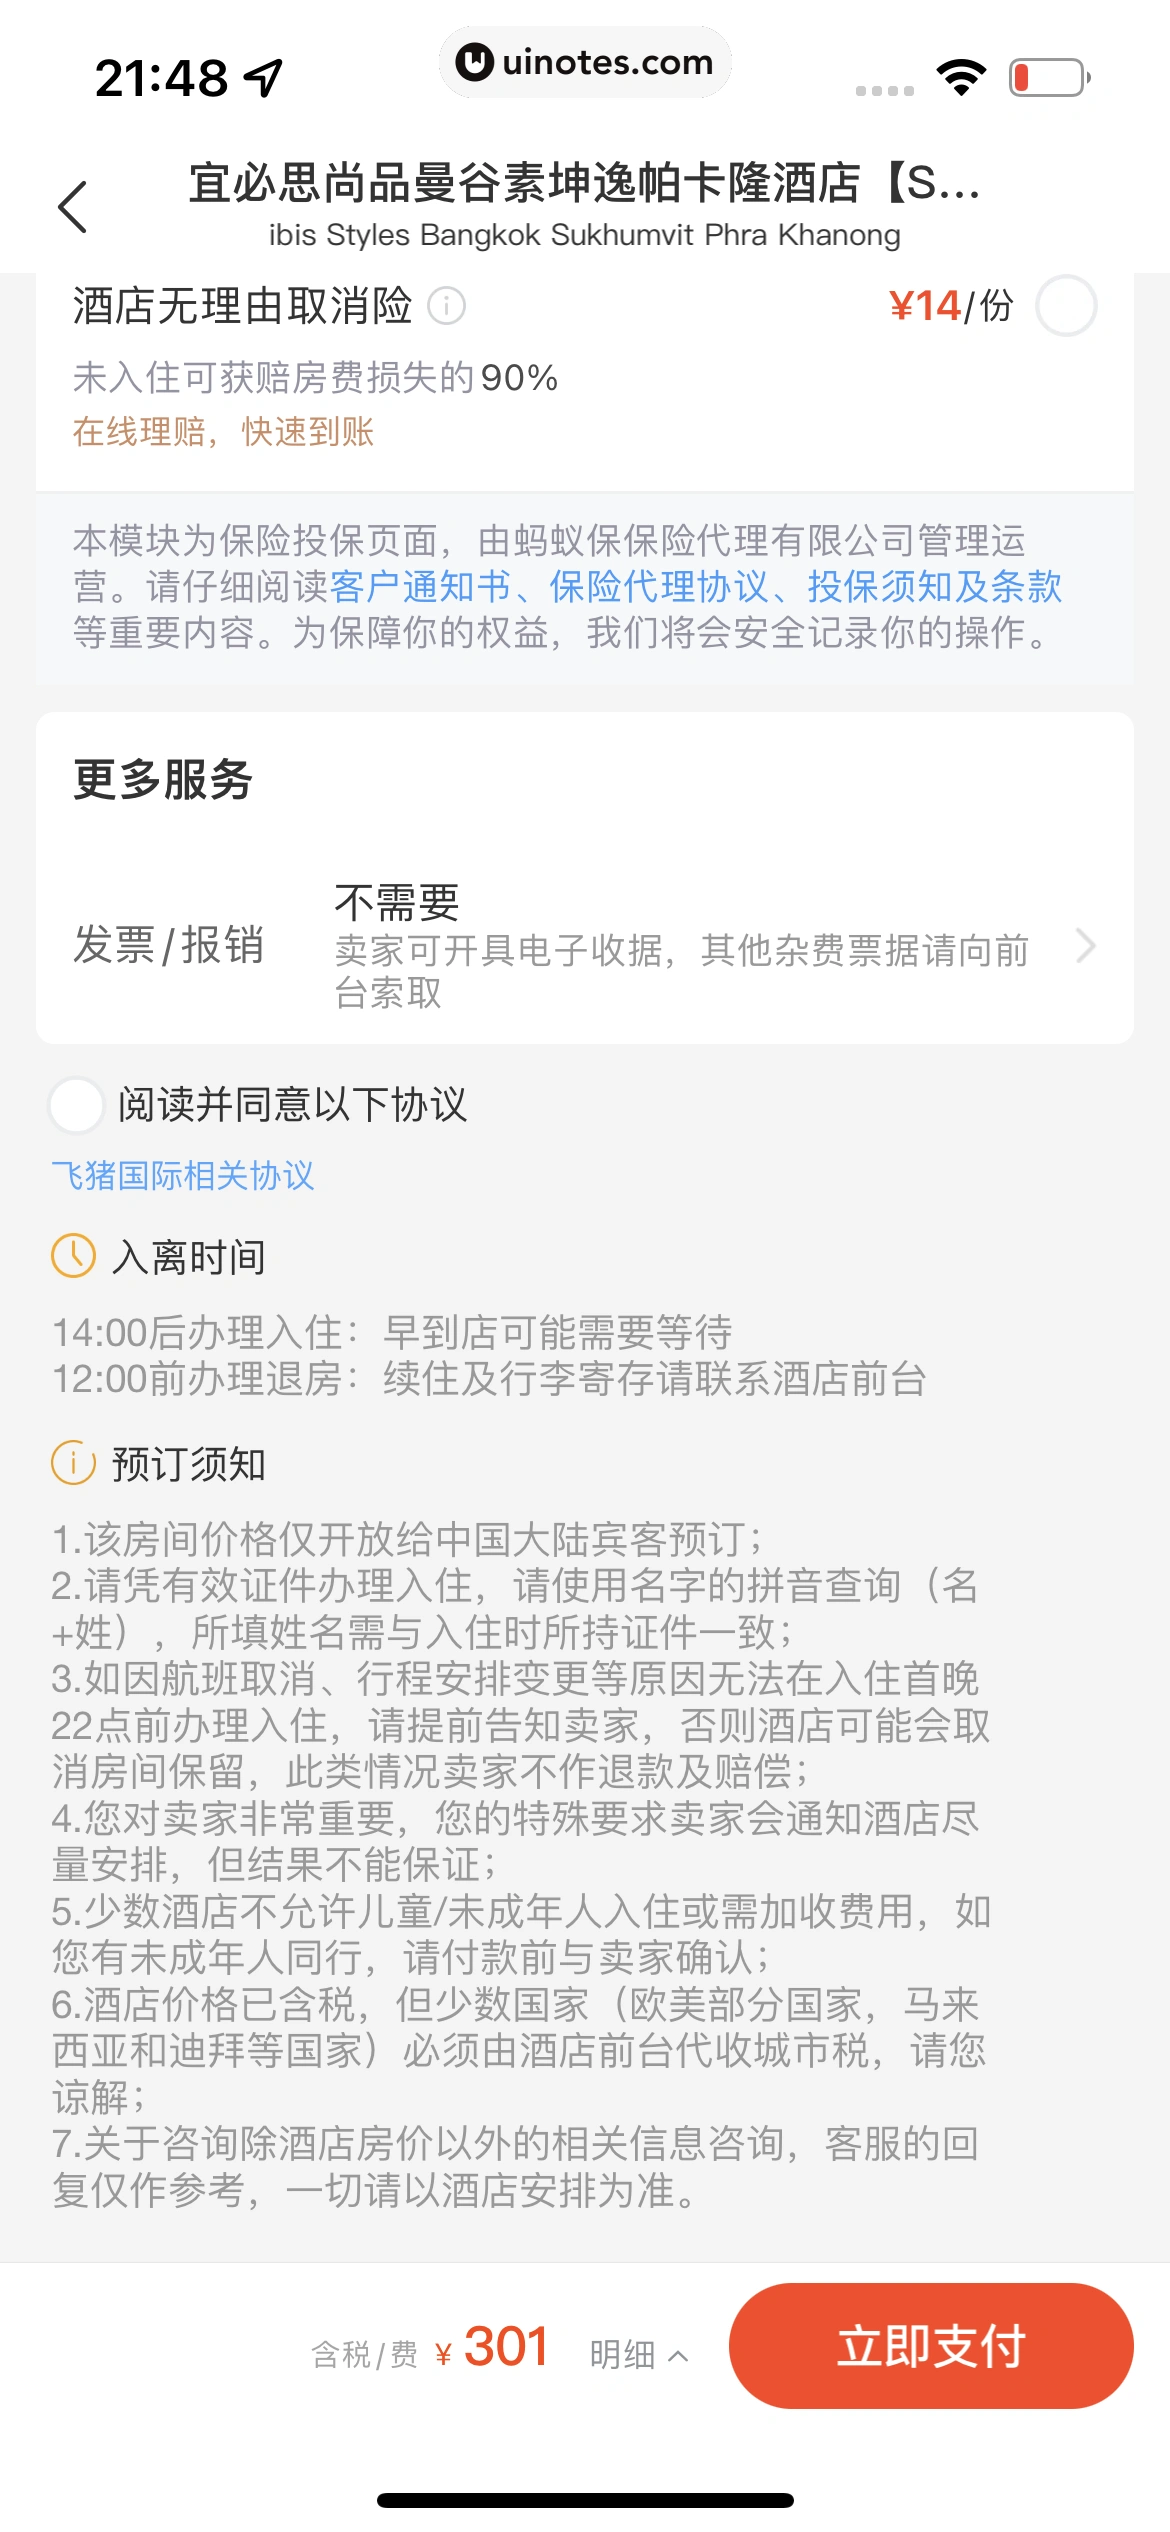This screenshot has height=2532, width=1170.
Task: Tap the uinotes.com logo icon
Action: (474, 62)
